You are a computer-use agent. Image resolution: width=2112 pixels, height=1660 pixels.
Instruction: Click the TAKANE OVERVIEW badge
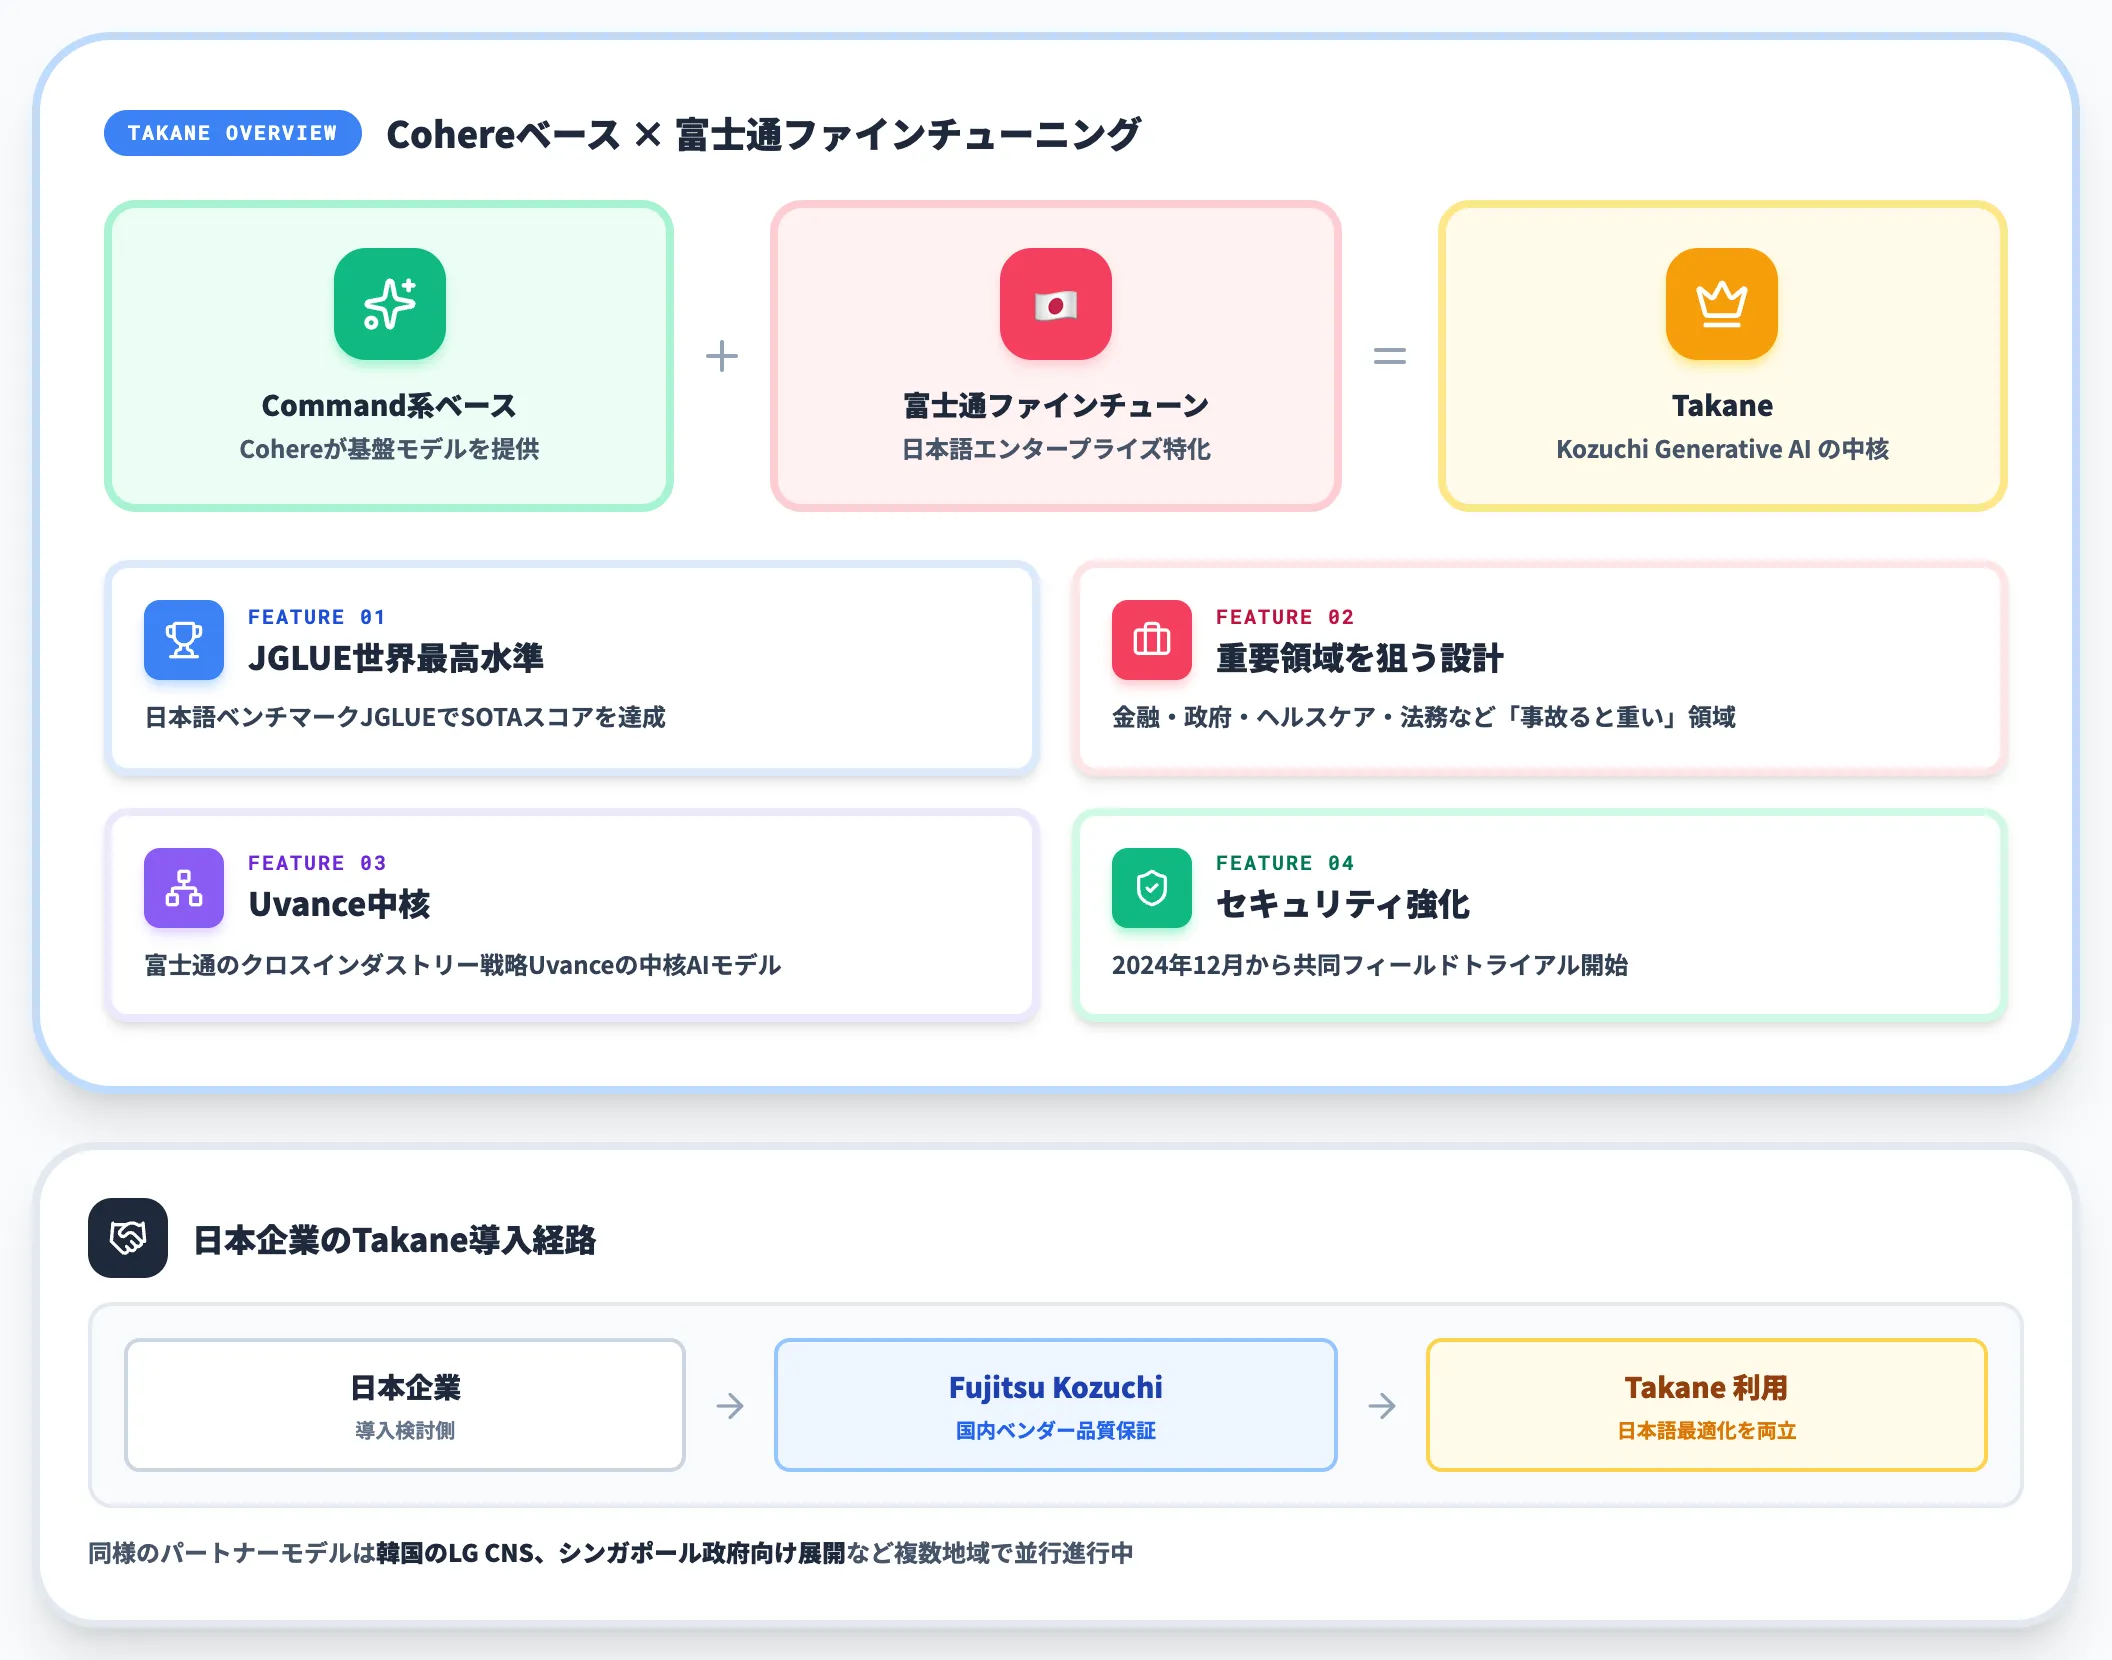[232, 133]
